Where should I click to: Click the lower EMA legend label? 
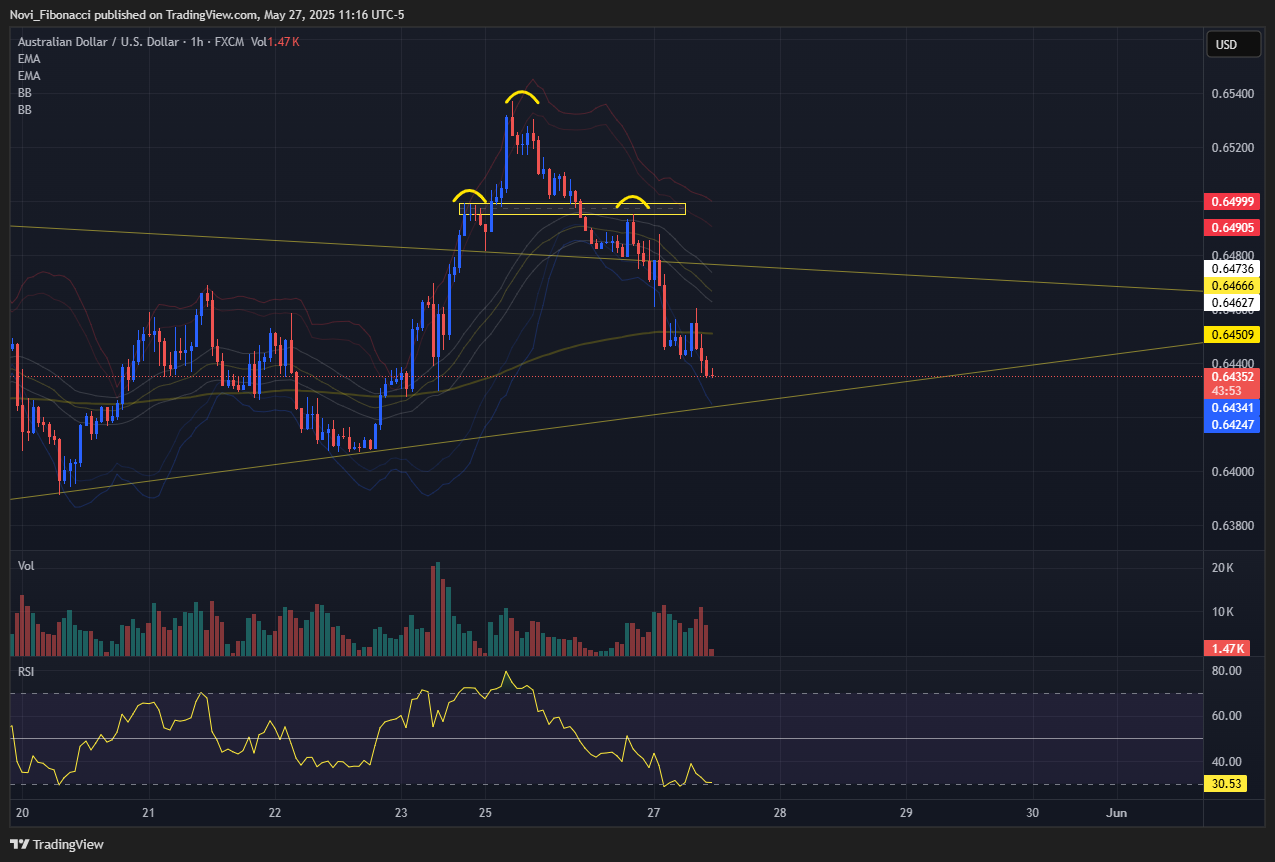(x=29, y=76)
